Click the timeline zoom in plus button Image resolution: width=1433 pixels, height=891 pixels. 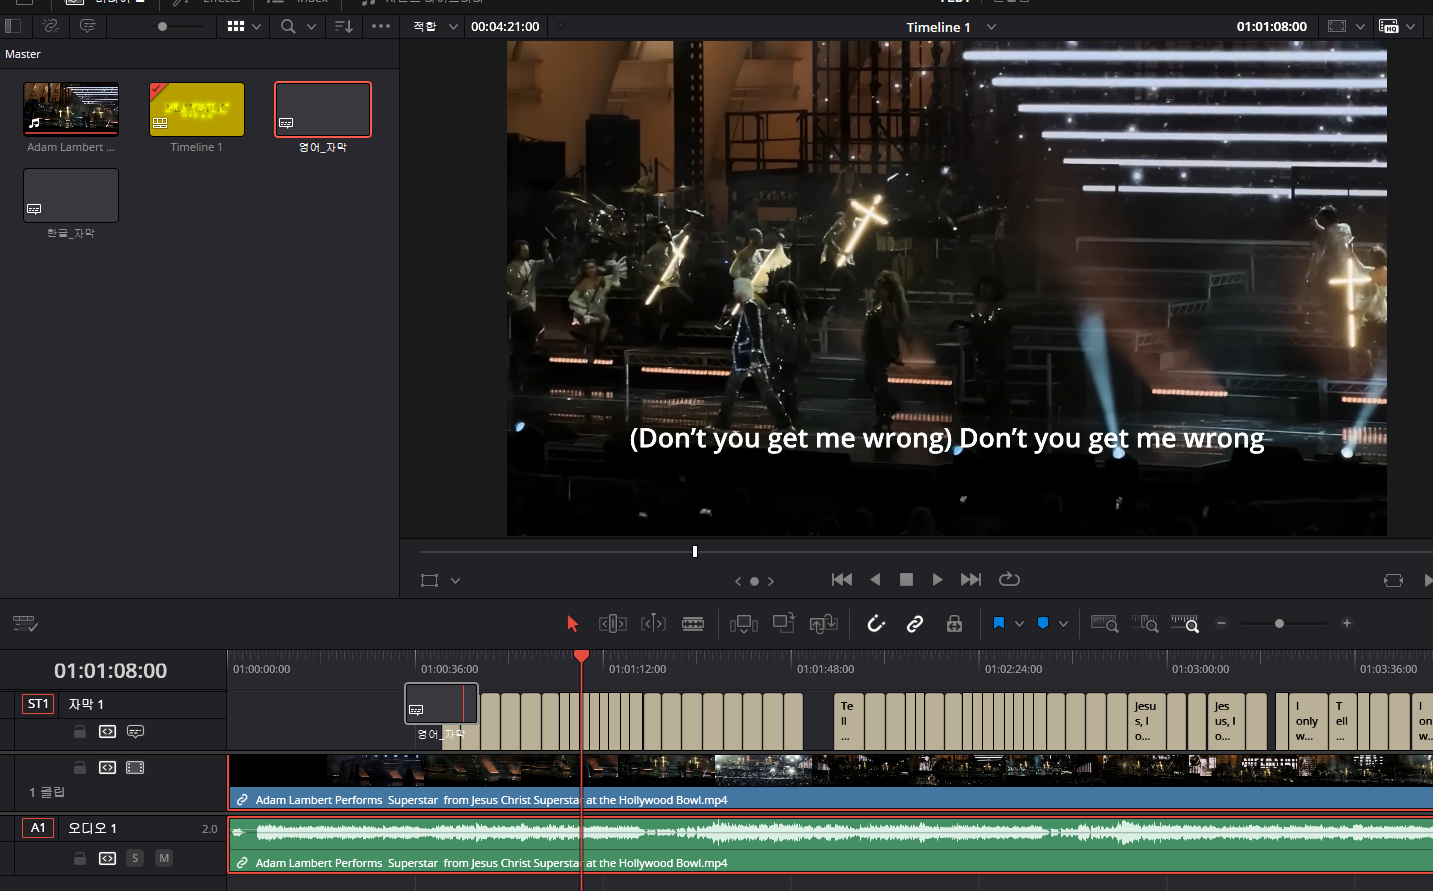(x=1347, y=623)
